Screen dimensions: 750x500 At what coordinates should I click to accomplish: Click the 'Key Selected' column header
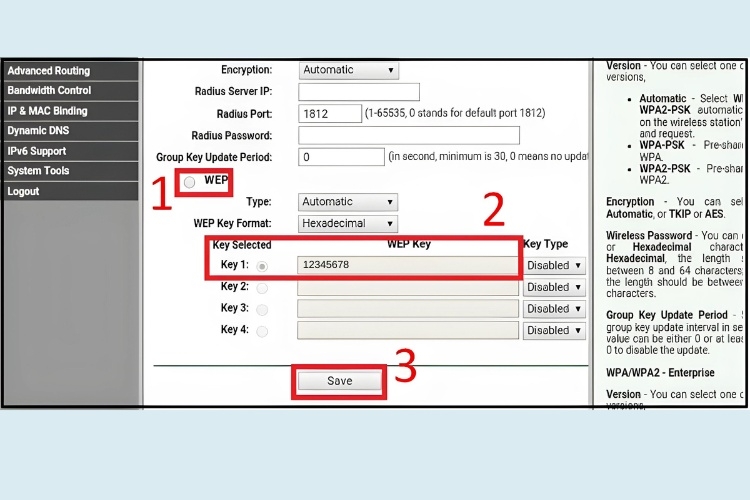(242, 245)
